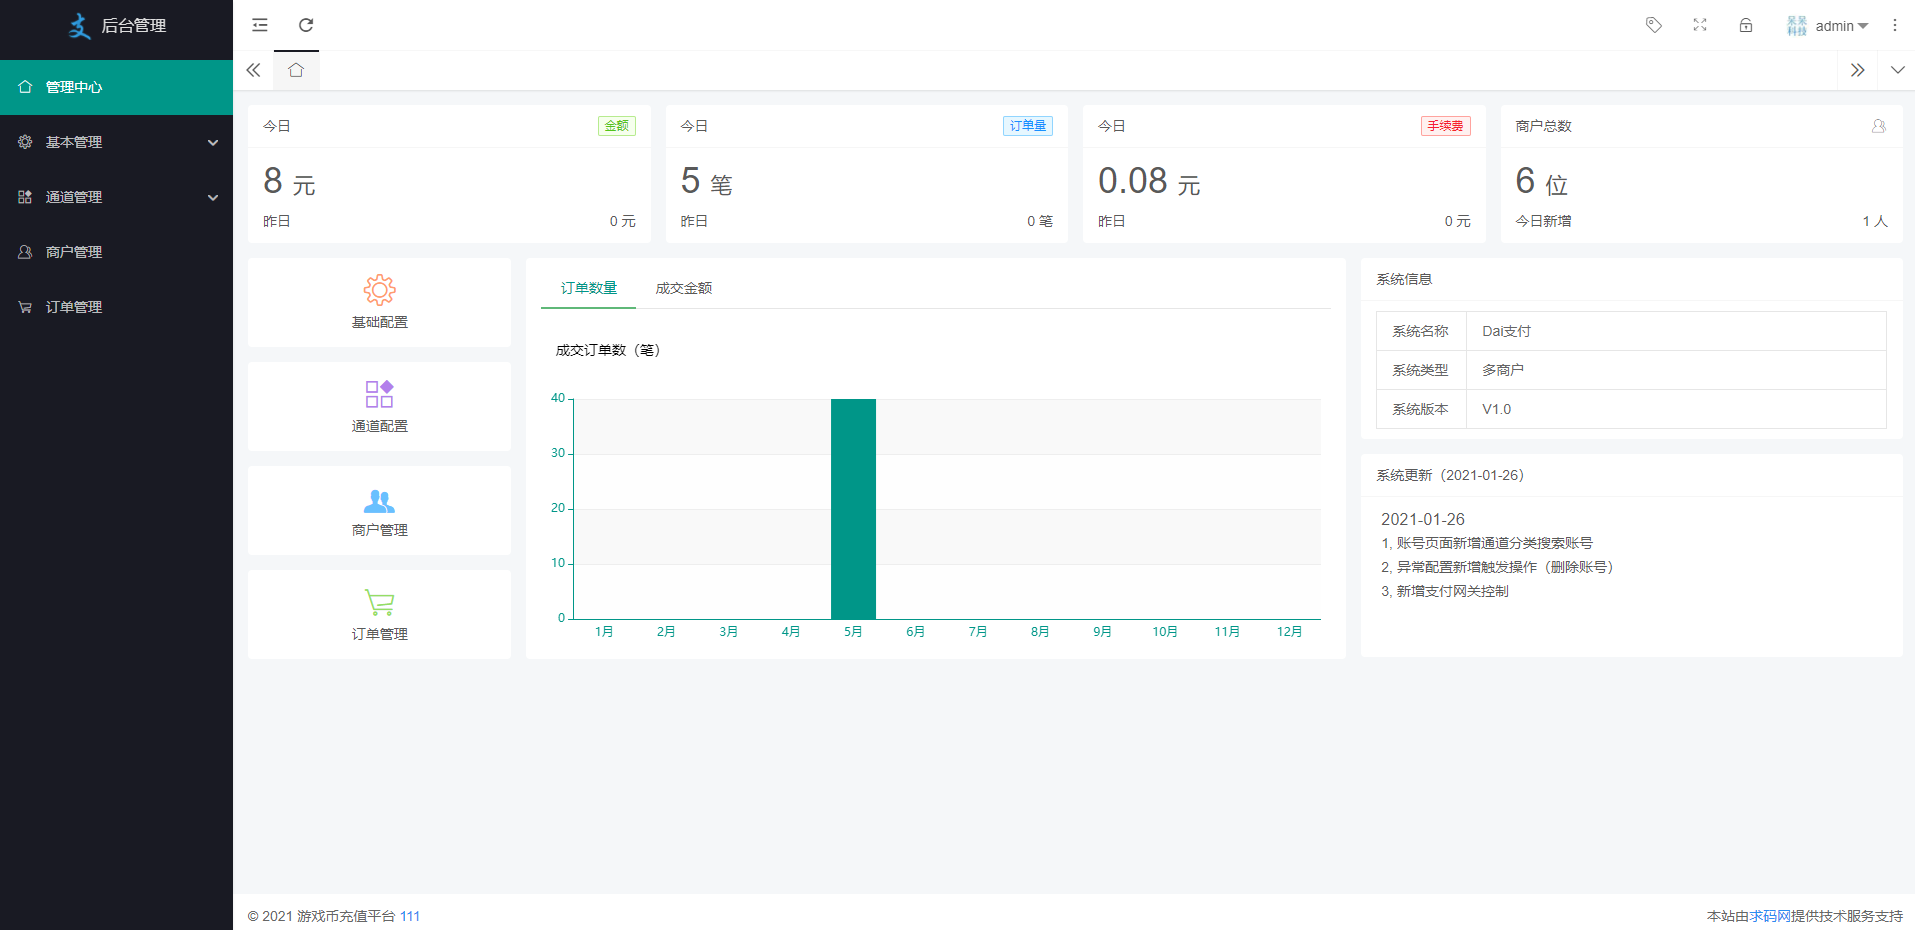The image size is (1915, 930).
Task: Click the May bar in chart
Action: coord(853,509)
